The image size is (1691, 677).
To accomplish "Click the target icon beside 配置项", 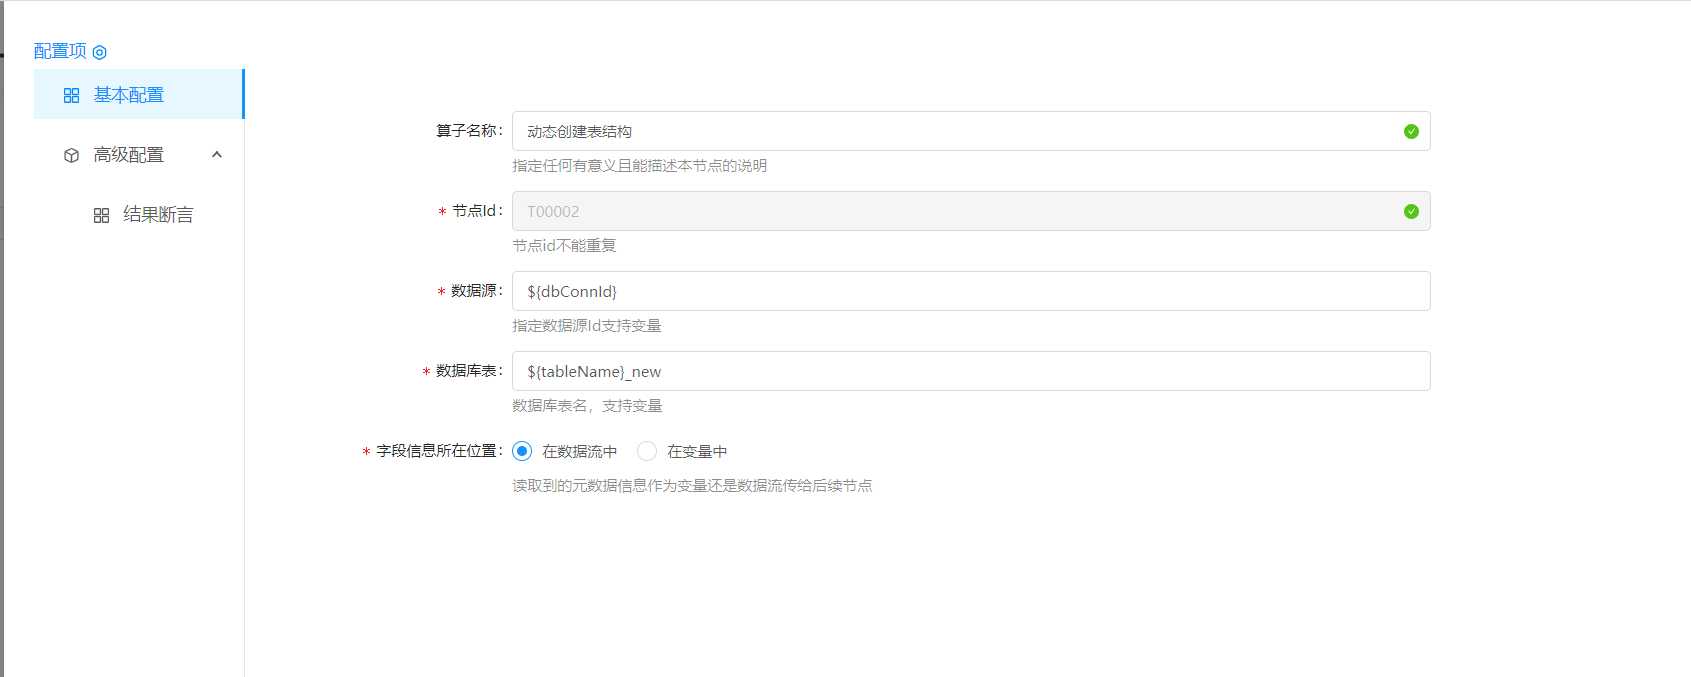I will [100, 52].
